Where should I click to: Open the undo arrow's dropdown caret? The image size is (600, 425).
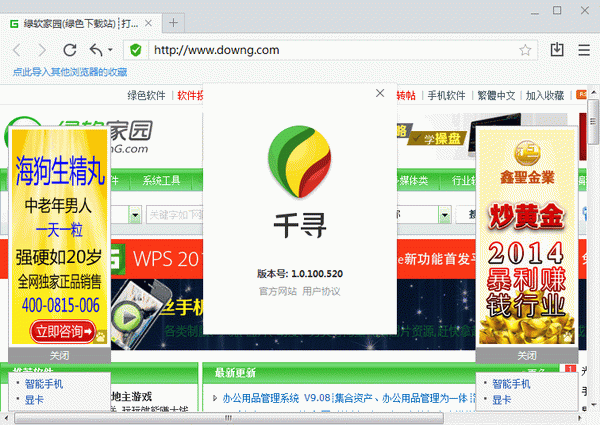tap(110, 50)
